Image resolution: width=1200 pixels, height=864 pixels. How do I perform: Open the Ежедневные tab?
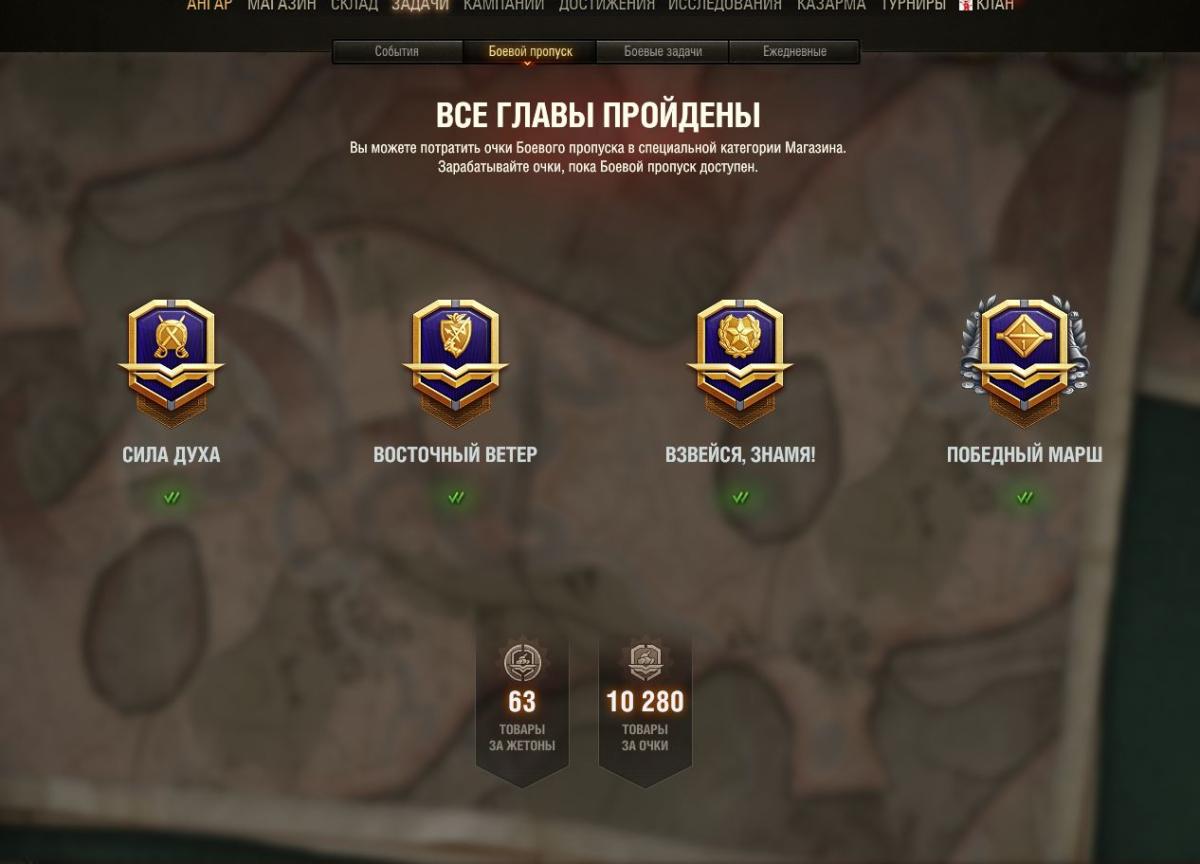pos(794,52)
